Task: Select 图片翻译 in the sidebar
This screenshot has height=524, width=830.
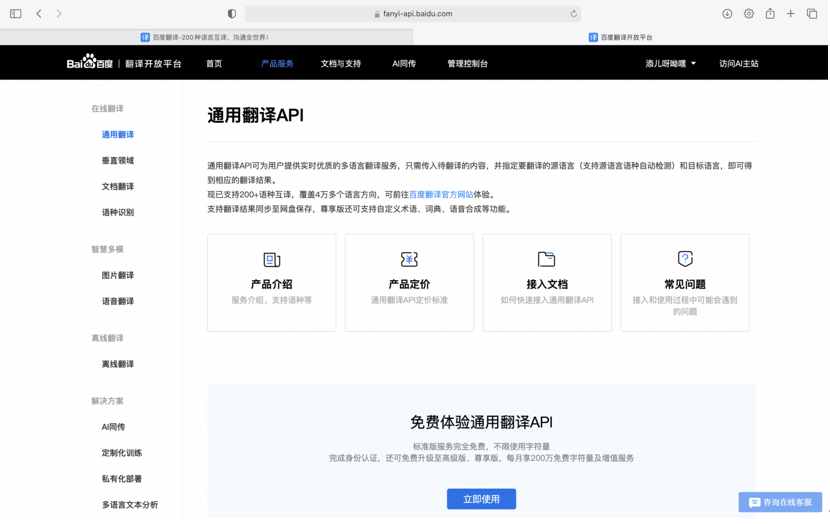Action: (x=118, y=275)
